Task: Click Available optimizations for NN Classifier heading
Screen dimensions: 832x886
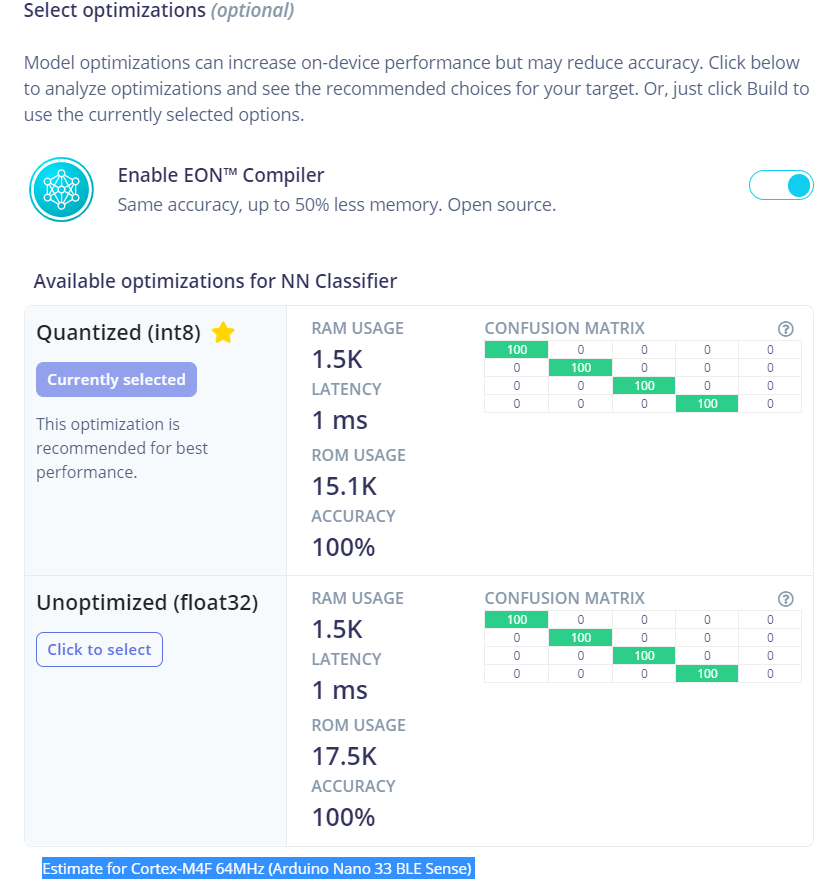Action: point(215,281)
